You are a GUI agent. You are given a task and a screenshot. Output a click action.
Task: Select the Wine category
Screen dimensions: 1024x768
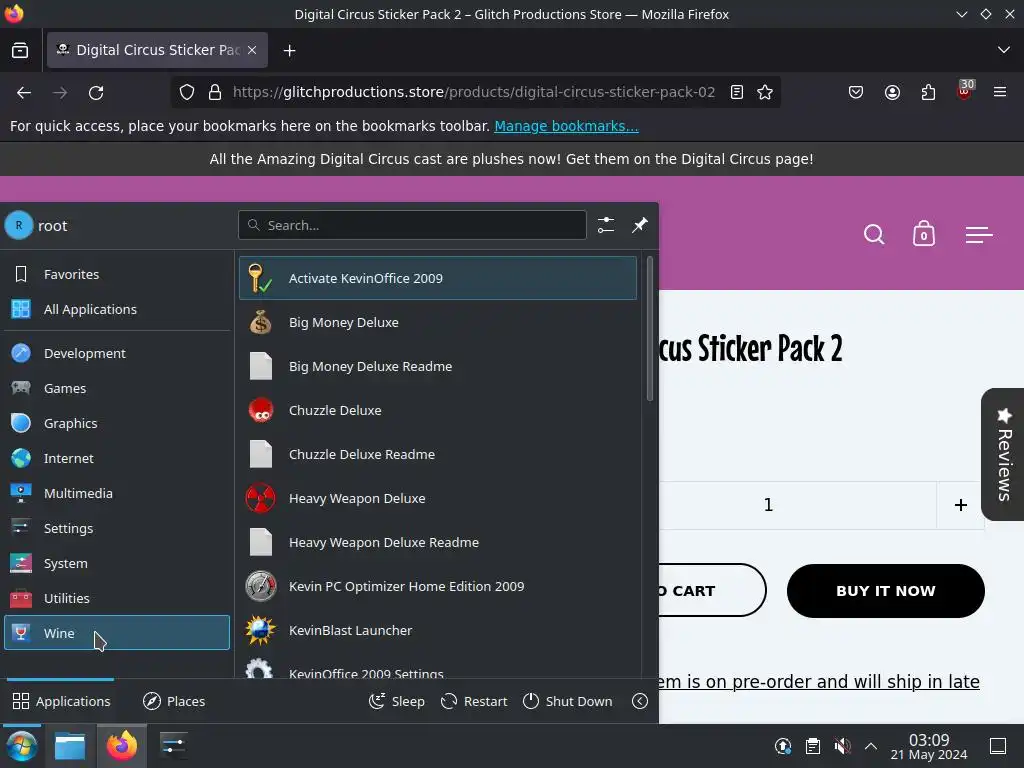coord(117,633)
